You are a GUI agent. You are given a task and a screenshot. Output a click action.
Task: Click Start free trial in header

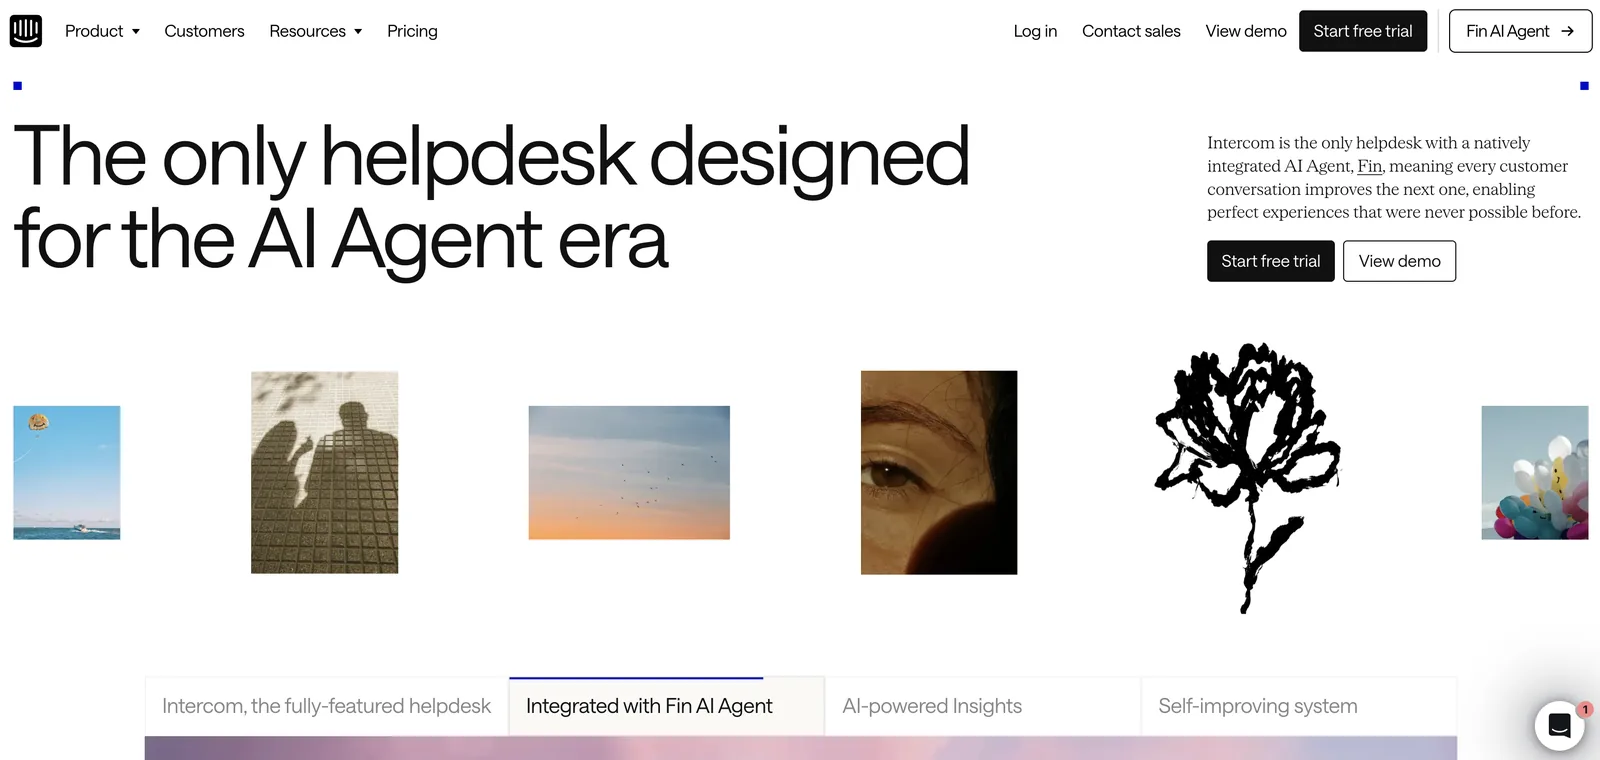(1363, 31)
